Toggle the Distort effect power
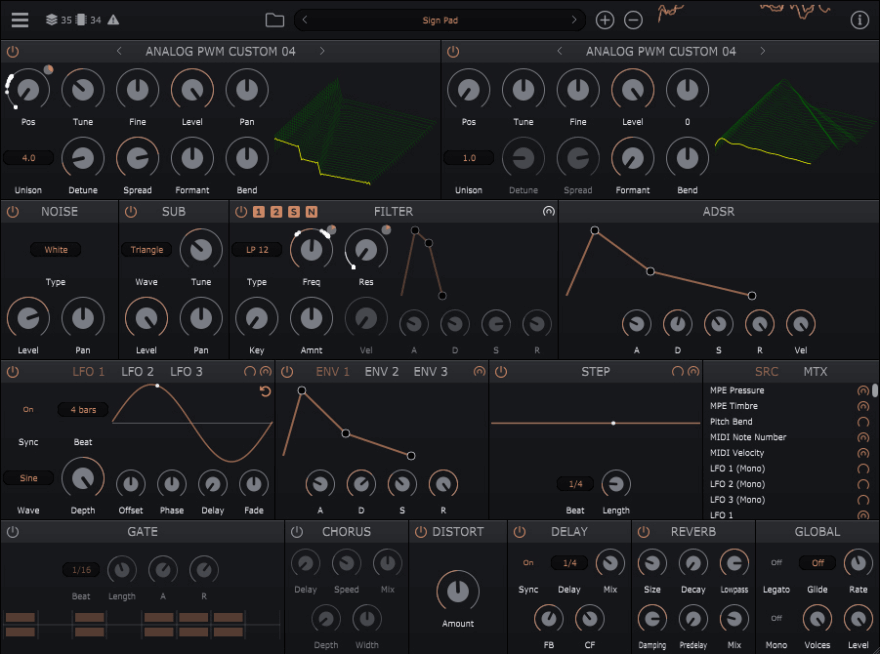Screen dimensions: 880x654 [x=420, y=532]
